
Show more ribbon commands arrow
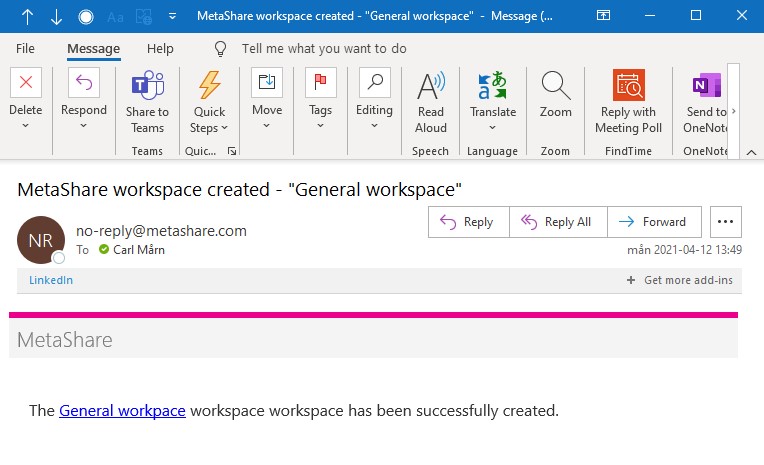coord(734,111)
